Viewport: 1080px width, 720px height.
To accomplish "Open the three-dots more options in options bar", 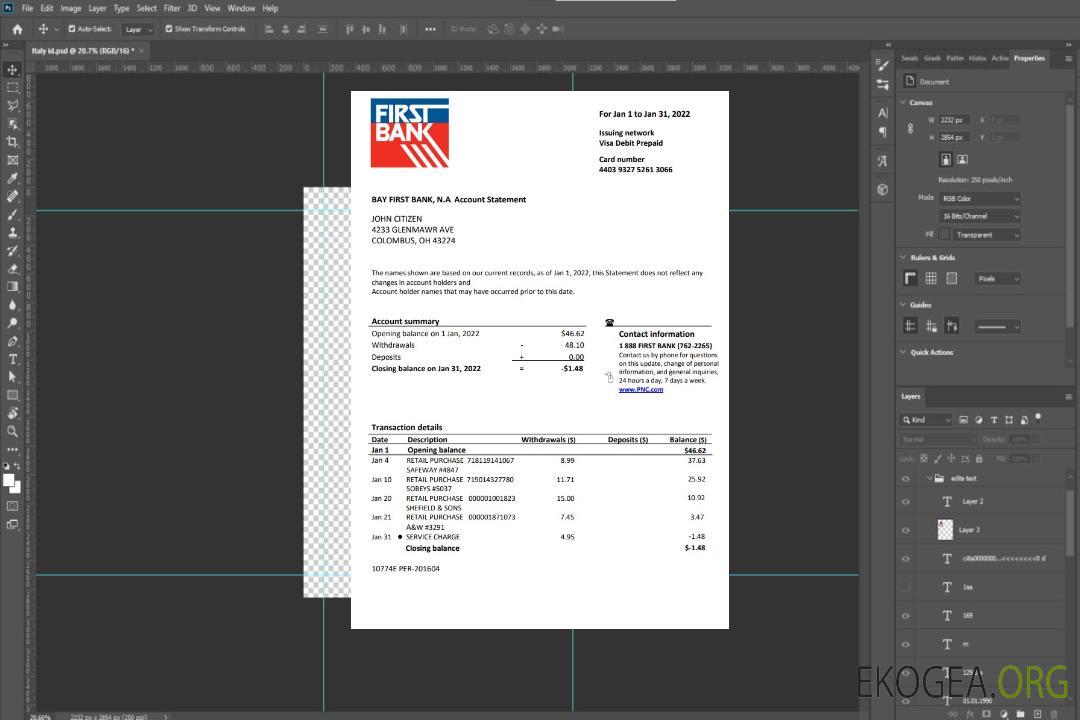I will [430, 29].
